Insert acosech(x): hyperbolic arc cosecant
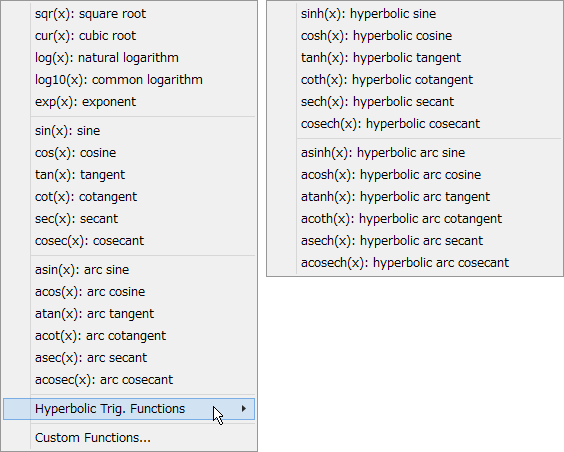This screenshot has width=564, height=452. [x=415, y=263]
